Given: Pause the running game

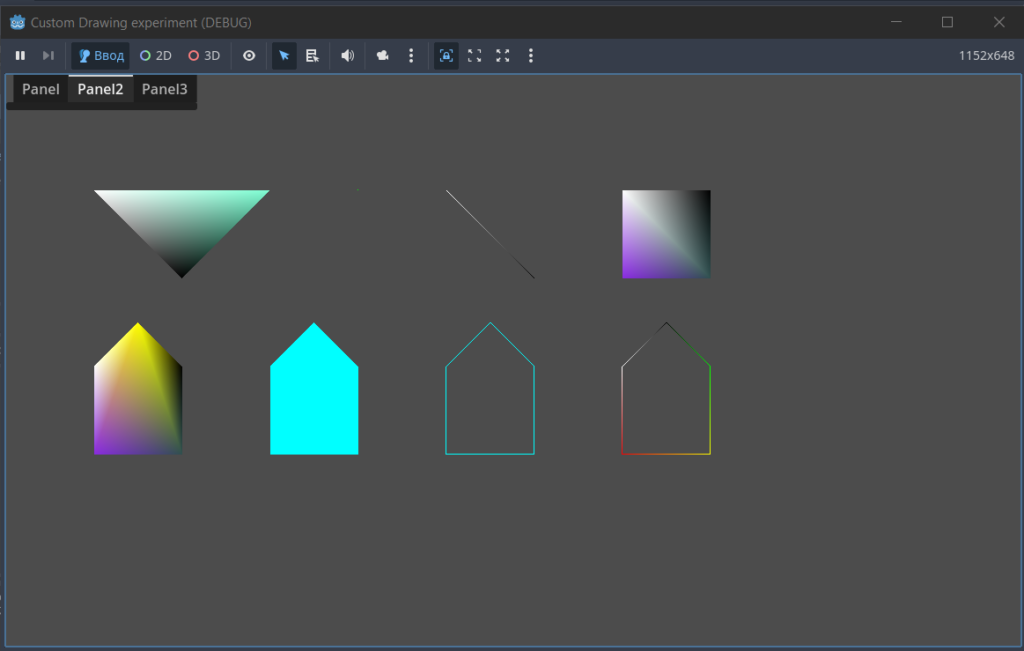Looking at the screenshot, I should [20, 56].
